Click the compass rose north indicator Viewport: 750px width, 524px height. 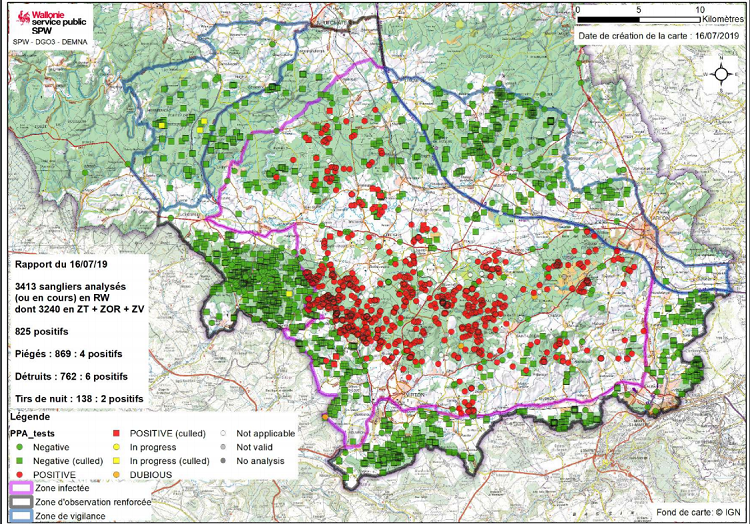[x=718, y=73]
